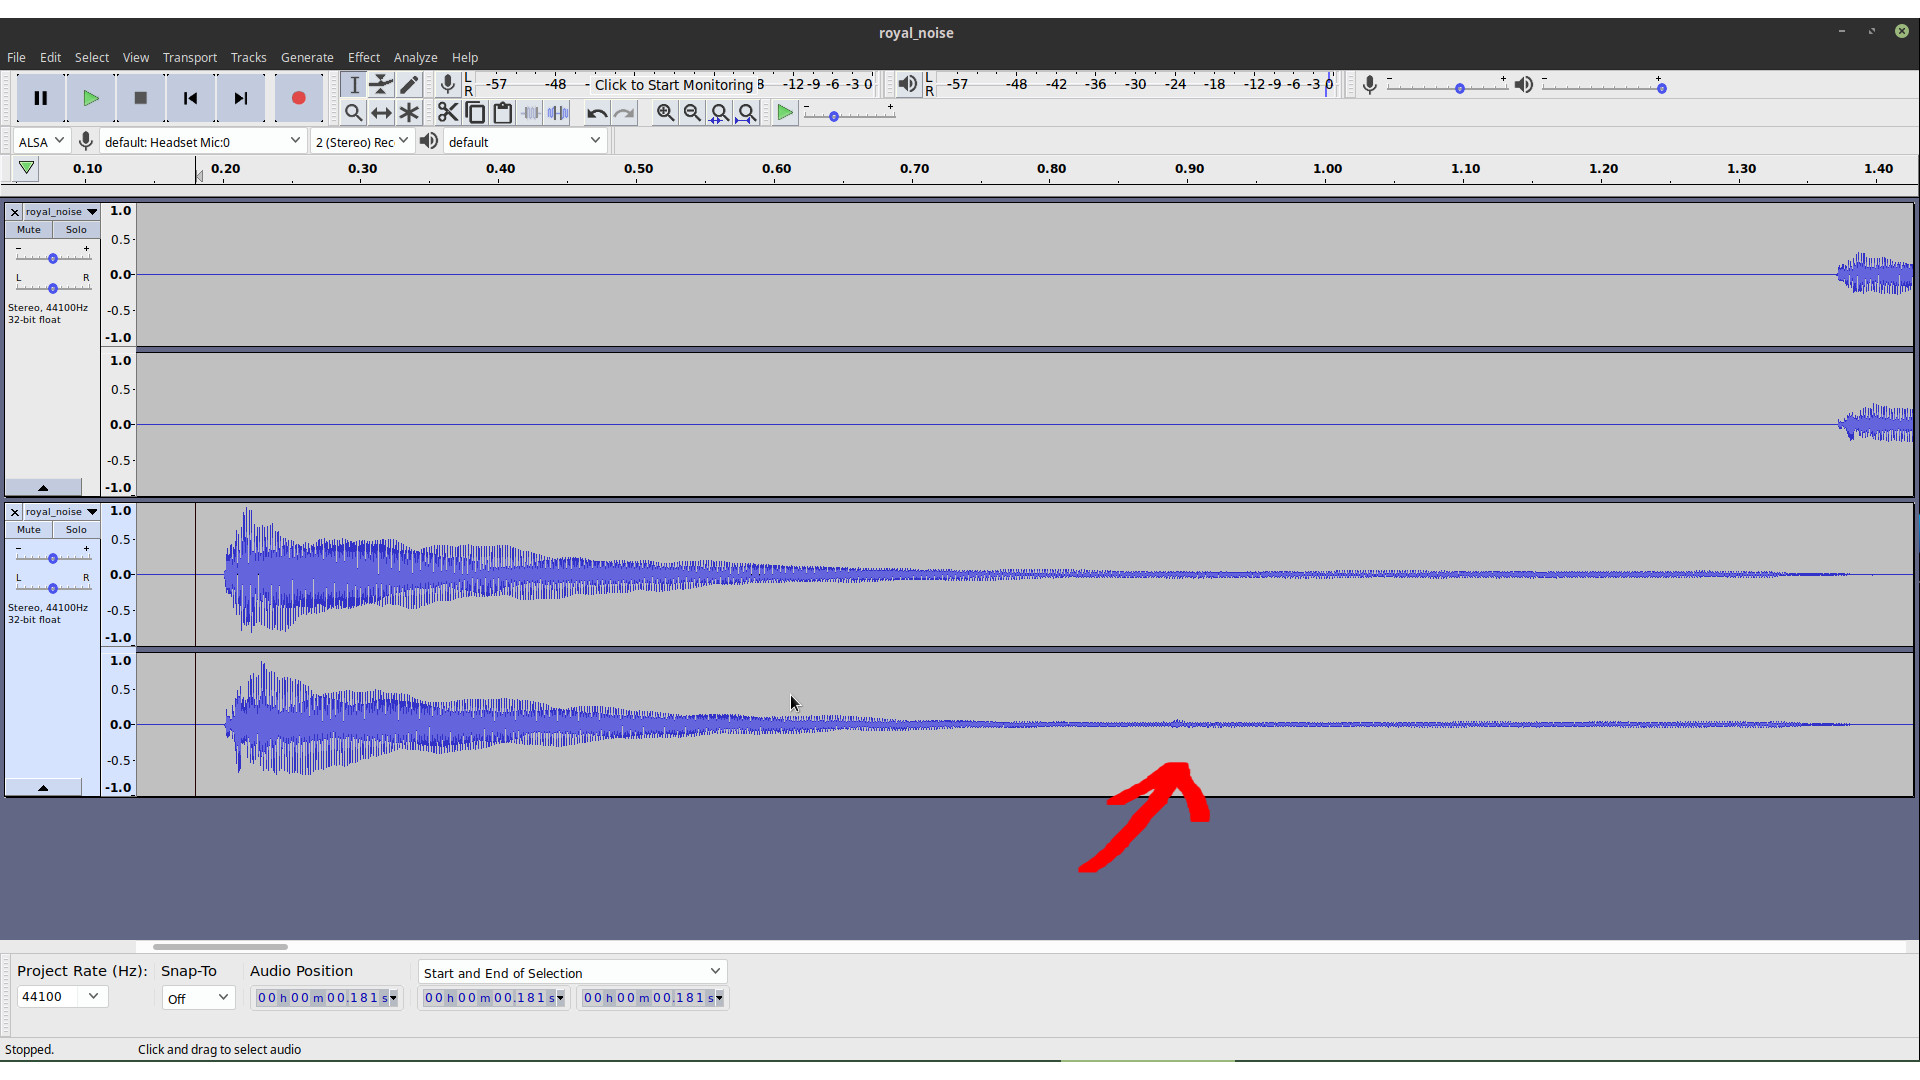
Task: Choose the Multi-Tool mode
Action: pyautogui.click(x=409, y=112)
